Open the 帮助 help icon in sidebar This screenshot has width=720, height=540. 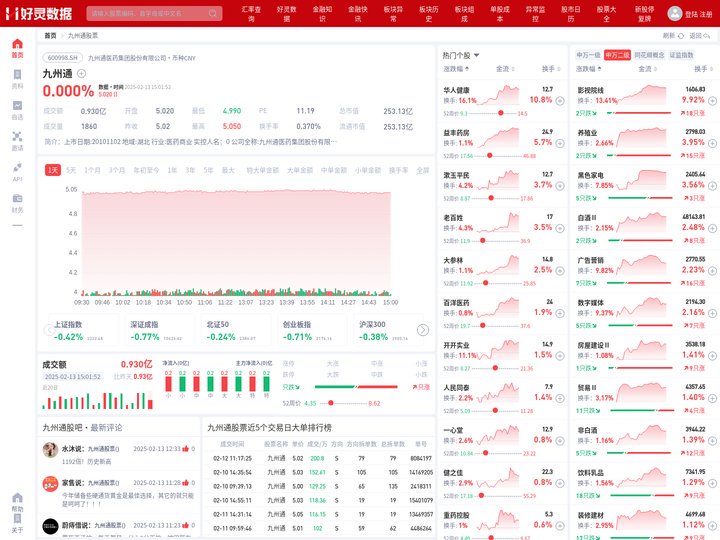pyautogui.click(x=17, y=498)
